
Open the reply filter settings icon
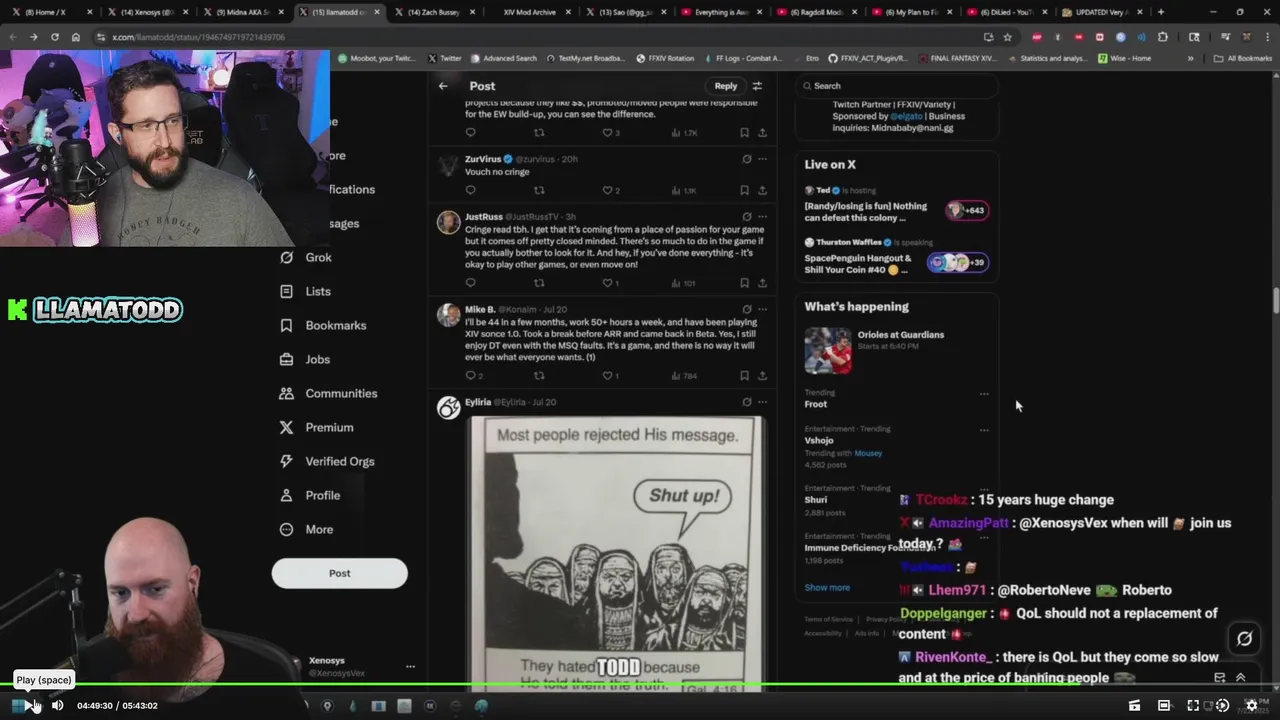757,86
